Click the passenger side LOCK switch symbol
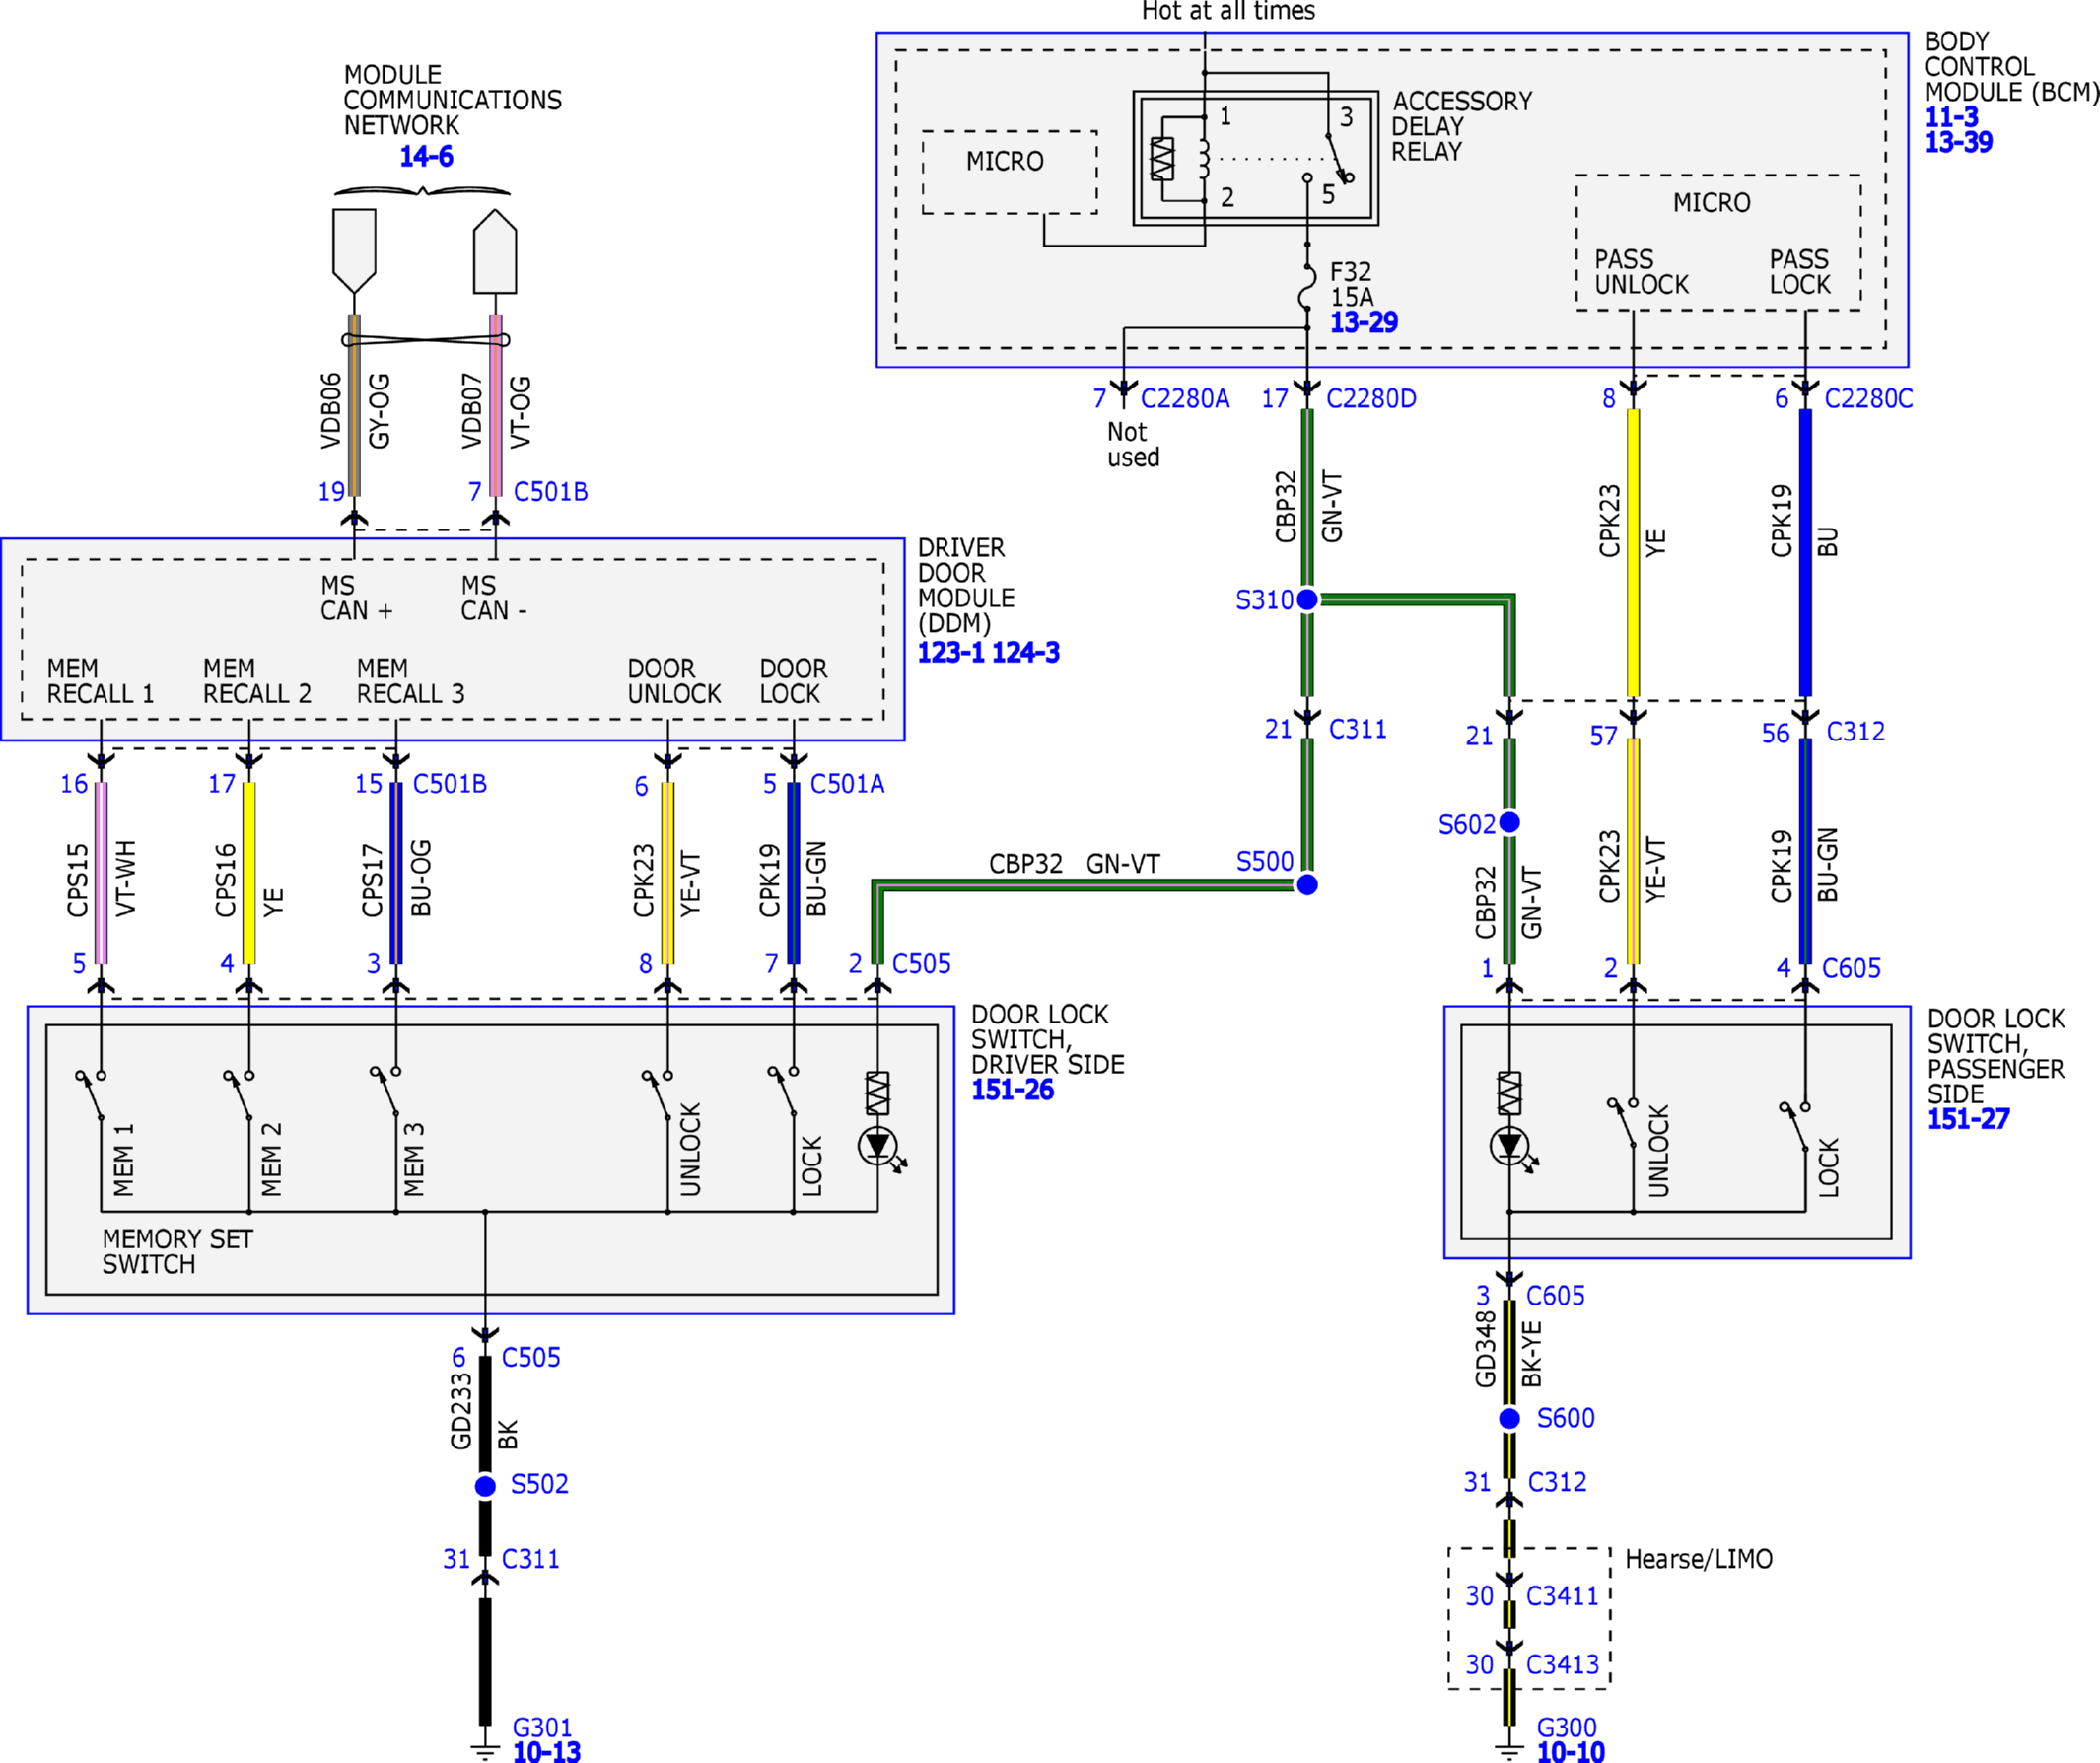2100x1763 pixels. (1795, 1126)
